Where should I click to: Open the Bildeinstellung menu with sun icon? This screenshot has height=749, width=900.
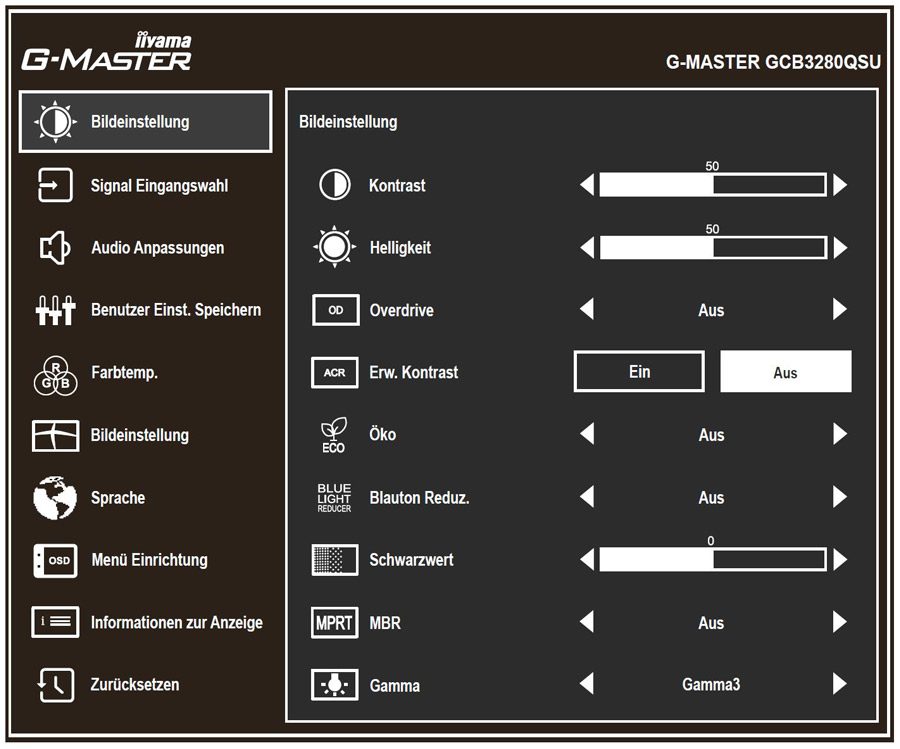(146, 122)
